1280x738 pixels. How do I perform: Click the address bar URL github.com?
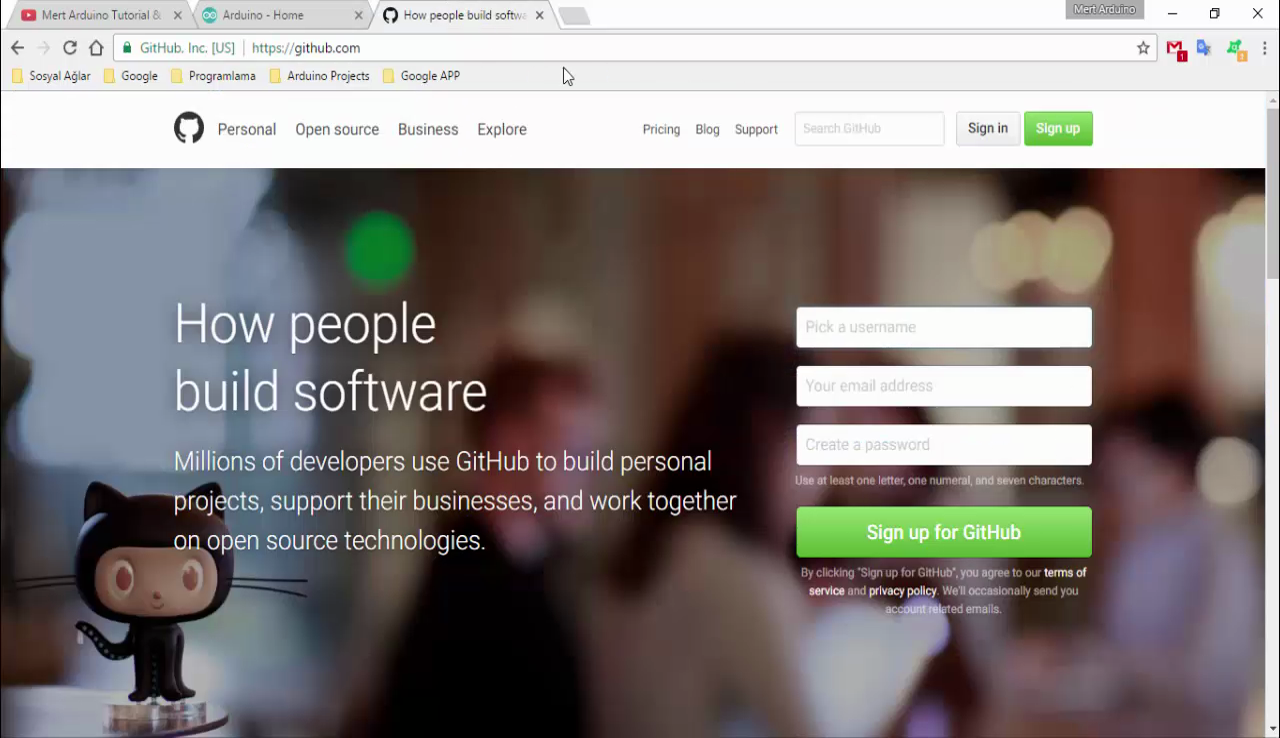pyautogui.click(x=306, y=48)
